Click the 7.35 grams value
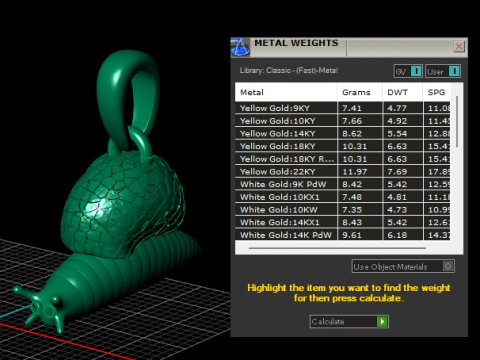The width and height of the screenshot is (480, 360). tap(352, 209)
